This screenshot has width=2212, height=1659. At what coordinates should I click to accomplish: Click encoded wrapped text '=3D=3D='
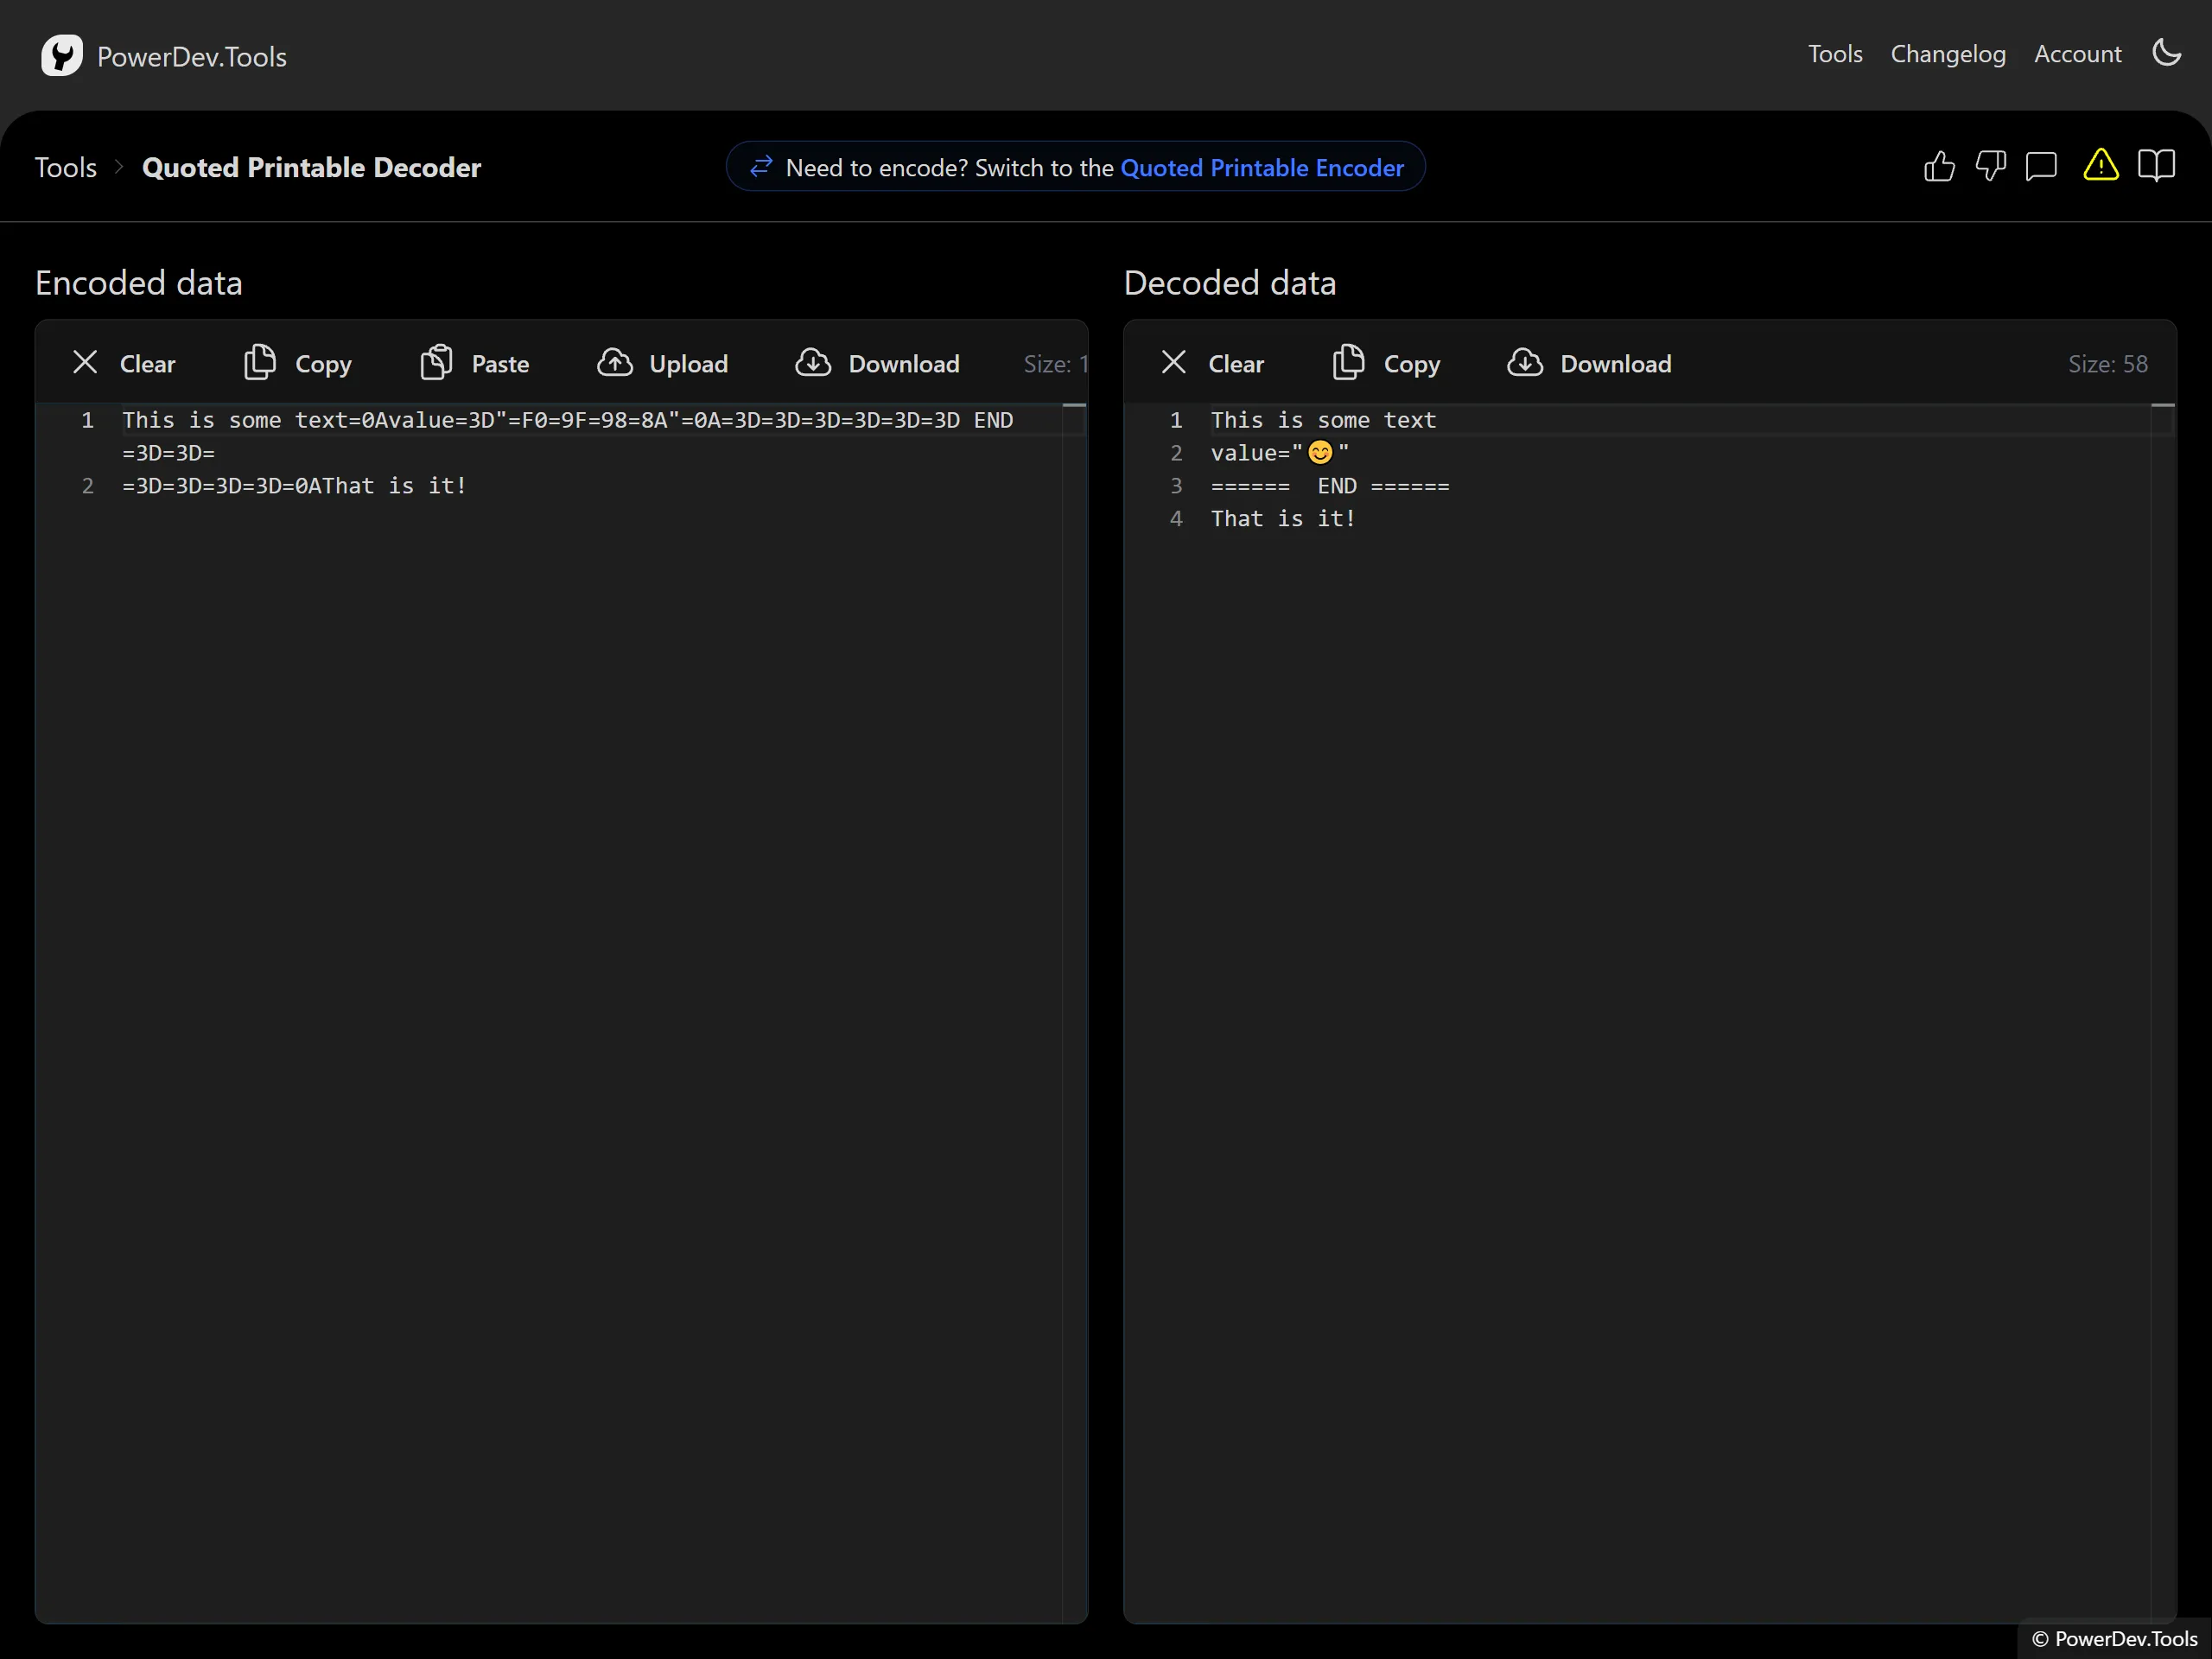click(x=168, y=453)
